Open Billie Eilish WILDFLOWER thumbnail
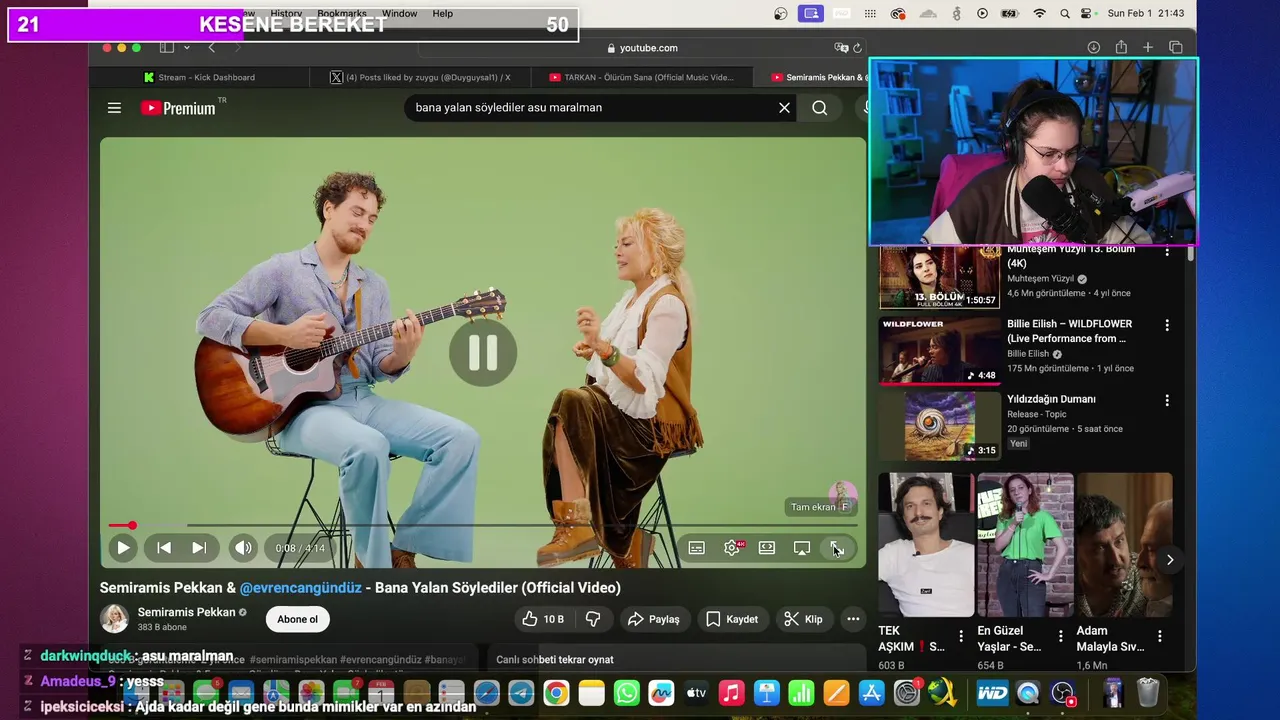This screenshot has width=1280, height=720. coord(940,351)
